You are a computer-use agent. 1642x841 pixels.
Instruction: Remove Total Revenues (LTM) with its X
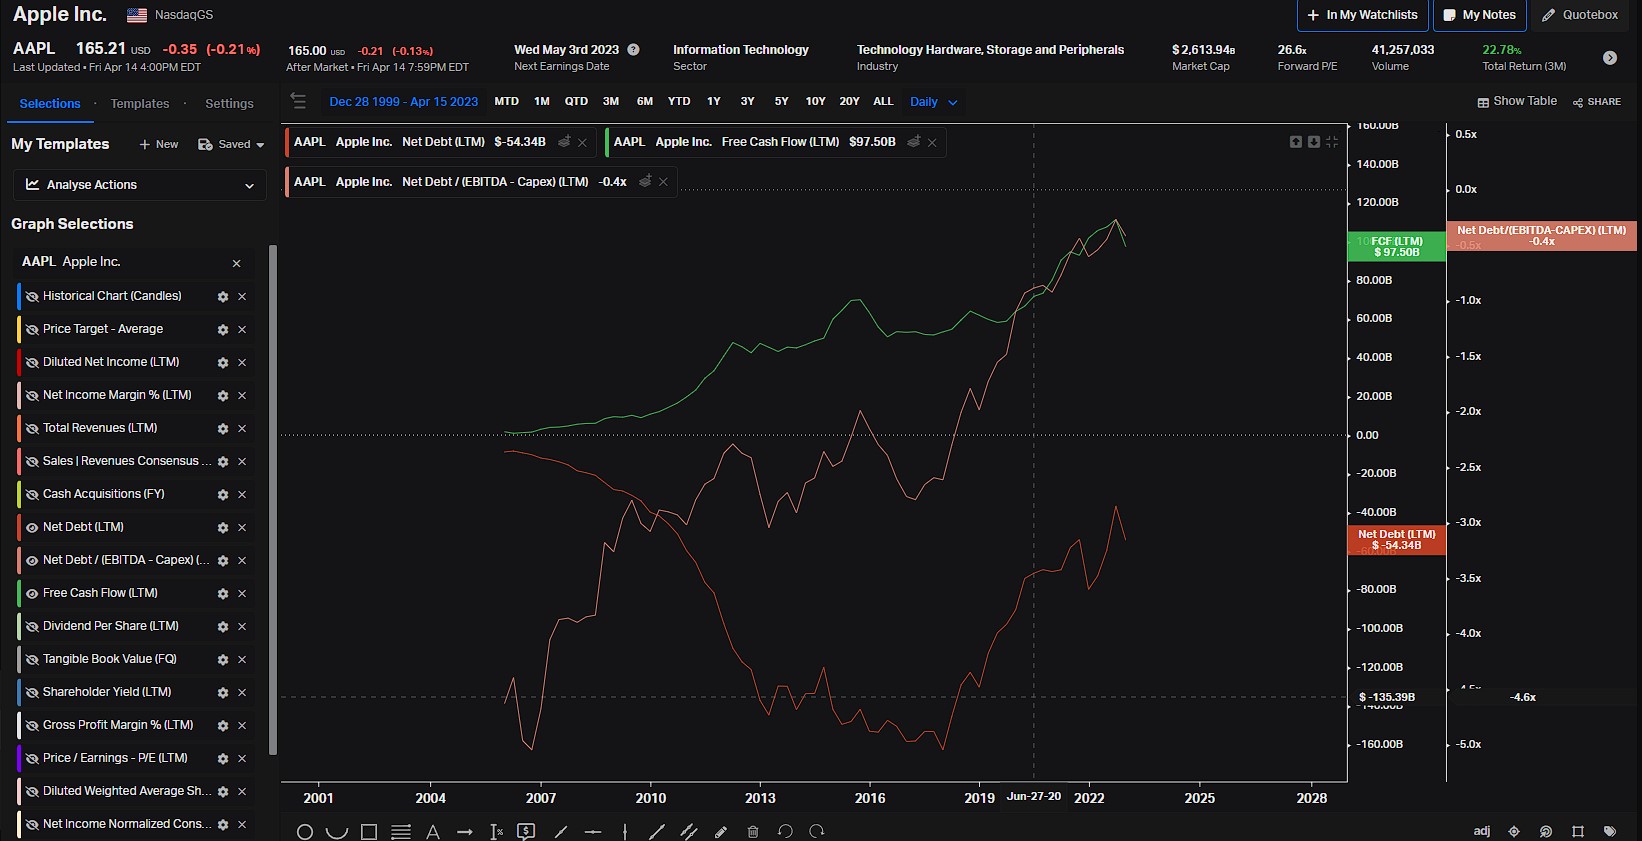[242, 428]
